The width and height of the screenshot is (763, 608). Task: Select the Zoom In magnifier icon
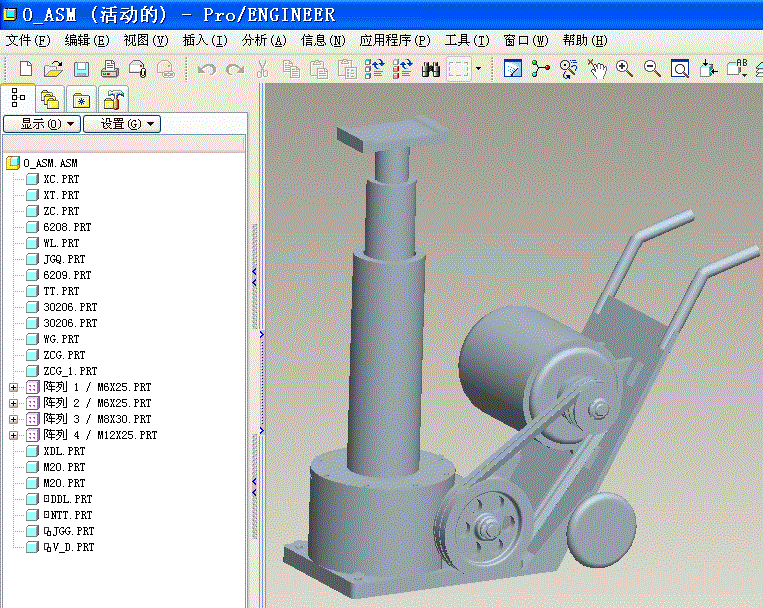tap(625, 69)
